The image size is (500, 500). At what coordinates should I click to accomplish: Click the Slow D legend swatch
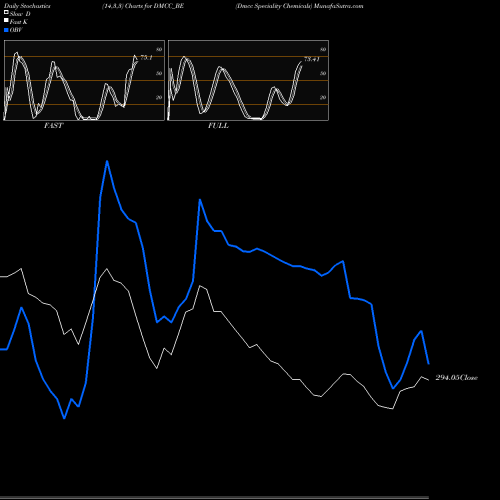point(6,13)
